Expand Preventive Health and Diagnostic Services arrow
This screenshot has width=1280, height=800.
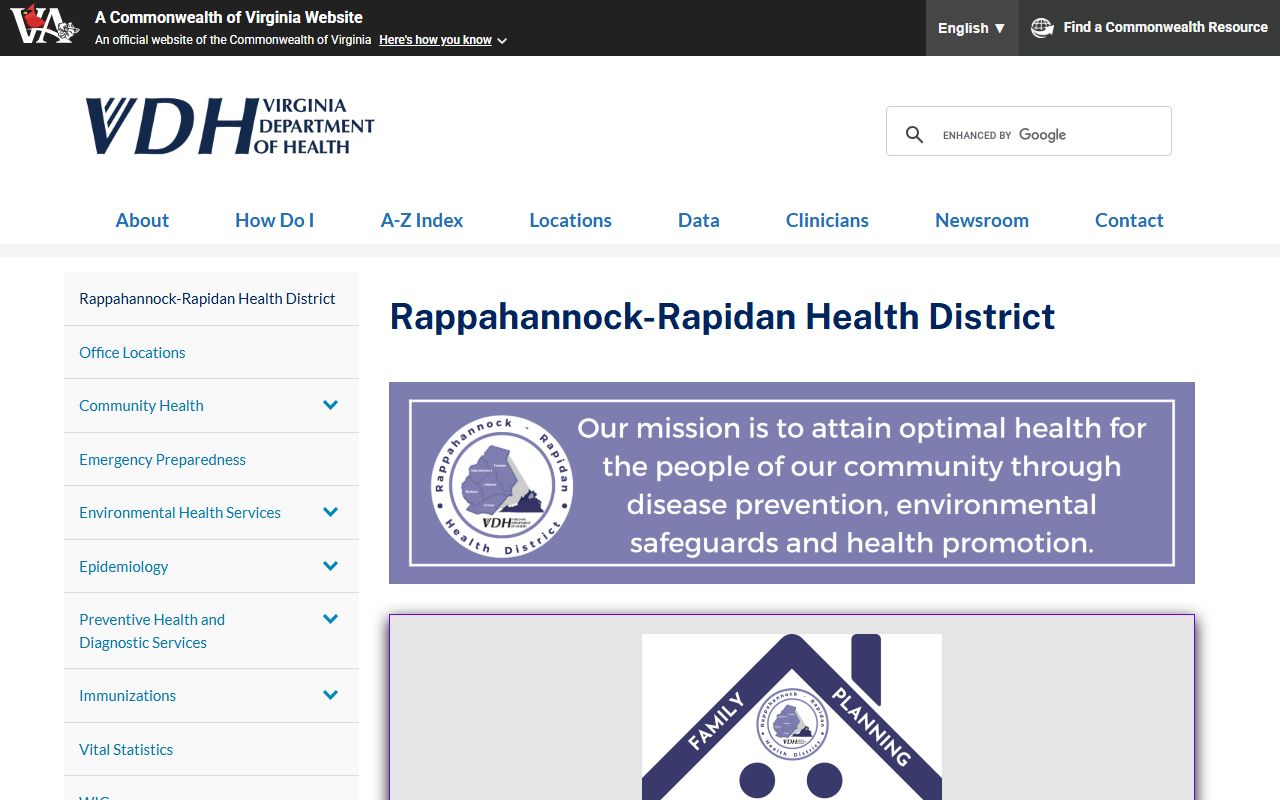pyautogui.click(x=331, y=619)
